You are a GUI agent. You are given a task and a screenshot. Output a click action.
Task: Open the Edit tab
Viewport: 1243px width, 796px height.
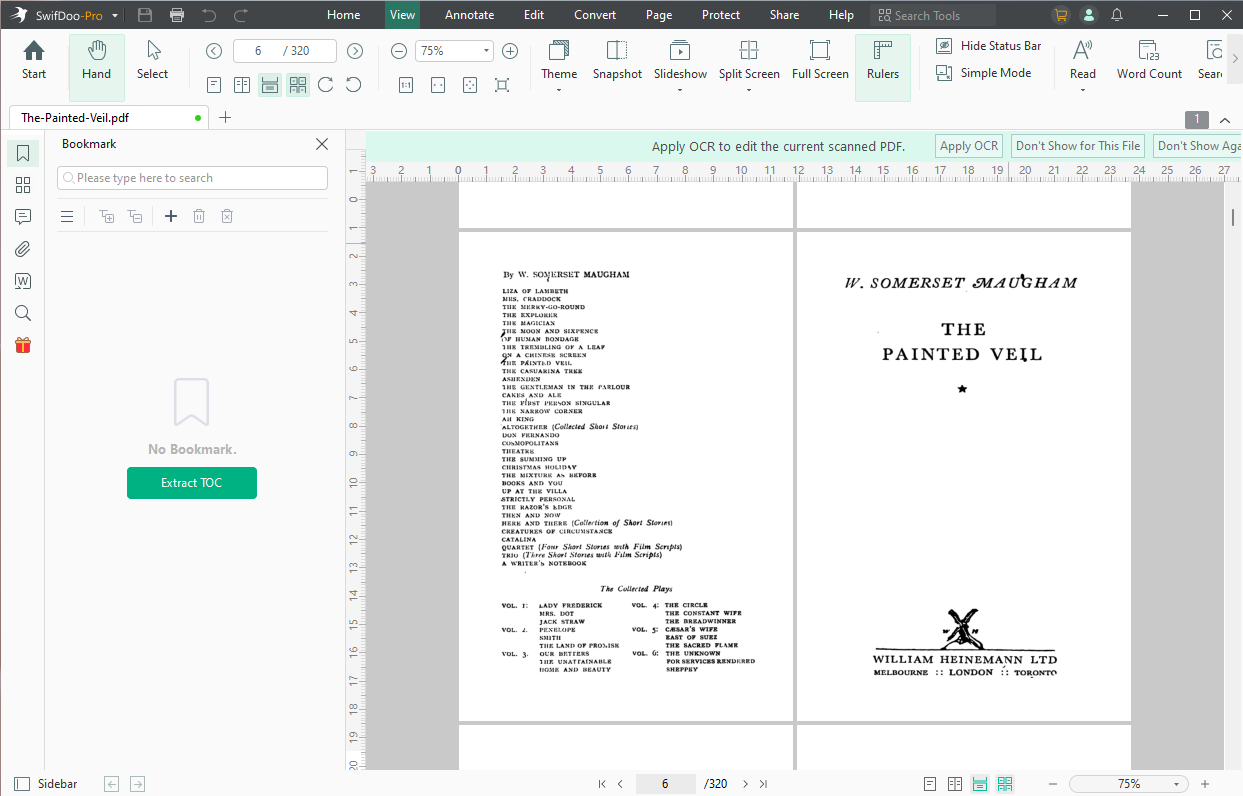pos(534,15)
